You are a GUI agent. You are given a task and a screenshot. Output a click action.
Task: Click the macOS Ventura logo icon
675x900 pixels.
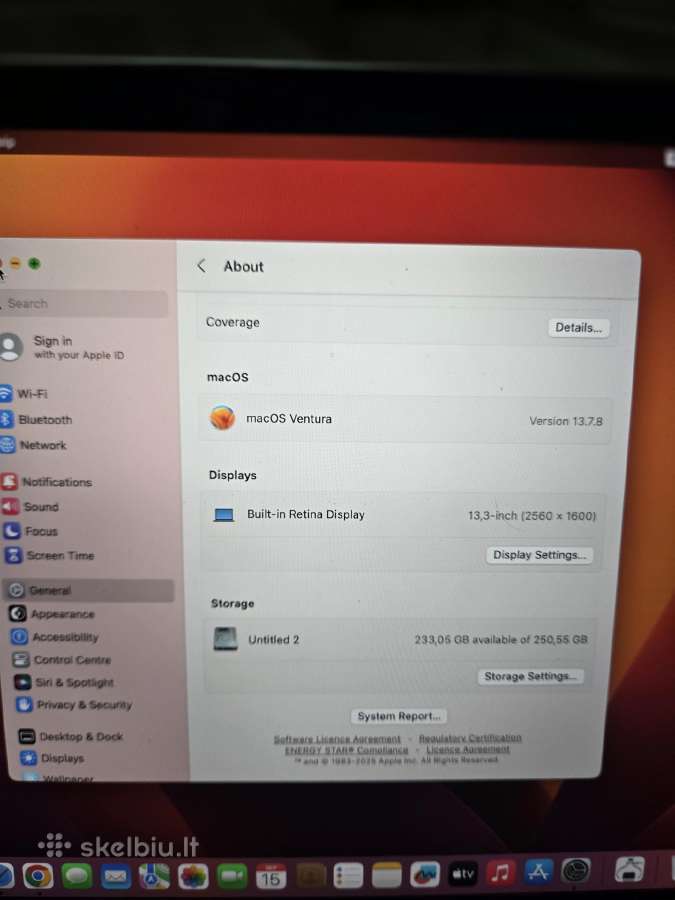click(x=222, y=418)
